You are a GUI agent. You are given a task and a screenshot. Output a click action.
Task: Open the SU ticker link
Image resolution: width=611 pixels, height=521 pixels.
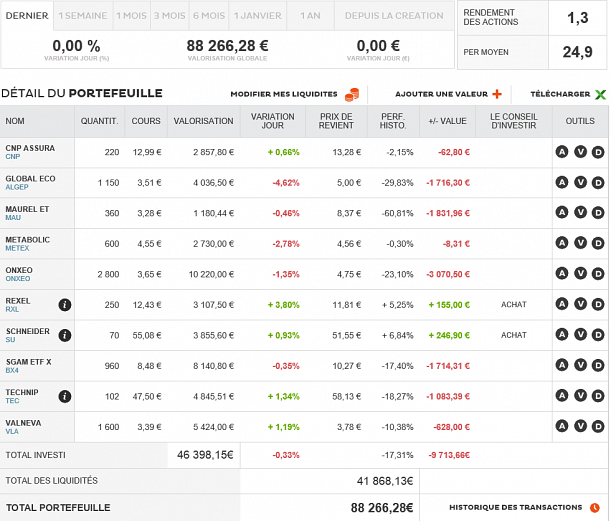pyautogui.click(x=11, y=340)
